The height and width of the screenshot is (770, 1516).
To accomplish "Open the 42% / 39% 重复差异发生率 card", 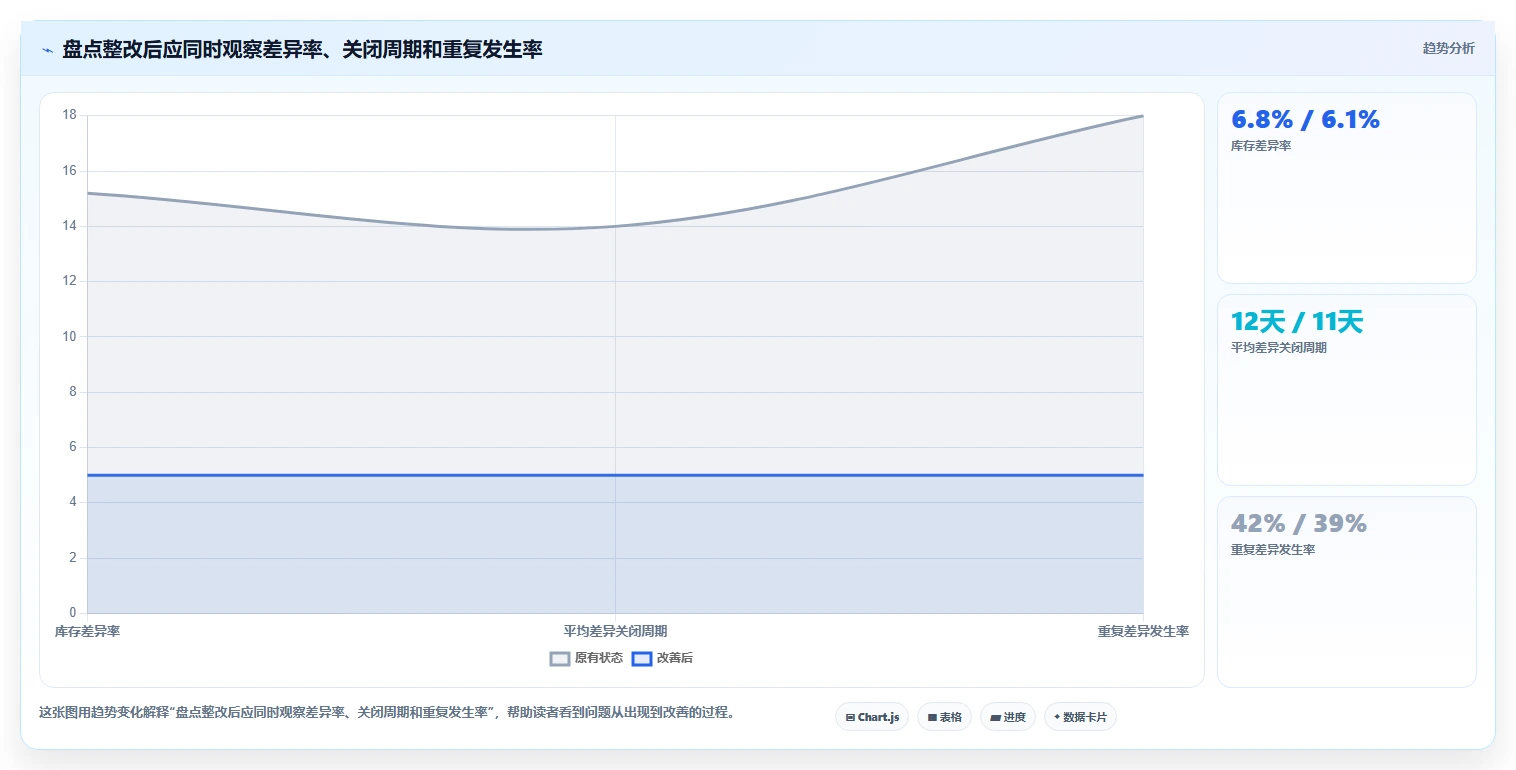I will point(1346,592).
